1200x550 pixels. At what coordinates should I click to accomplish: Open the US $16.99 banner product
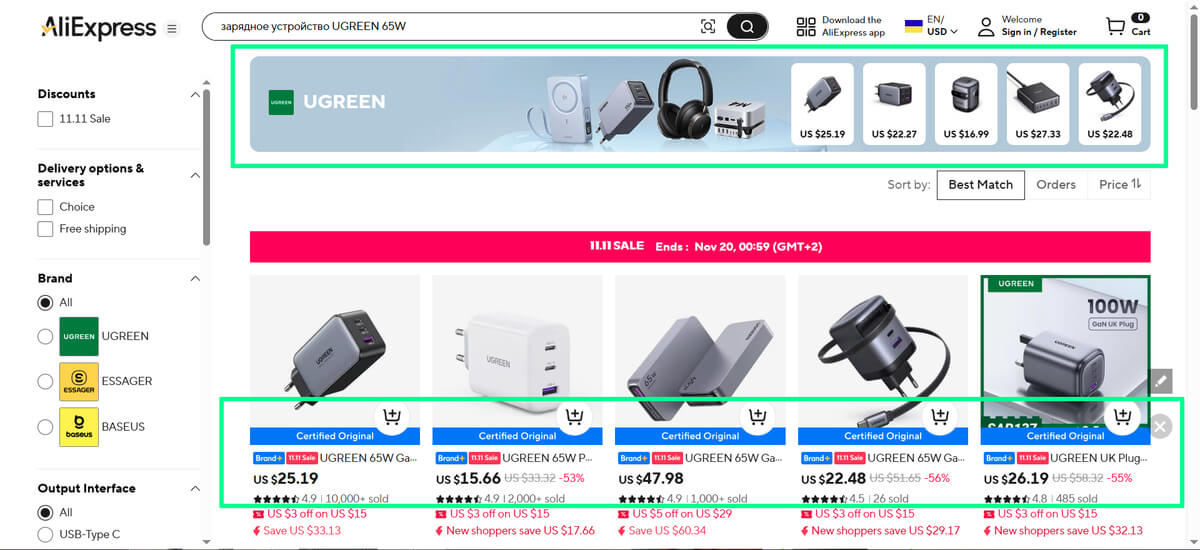click(x=966, y=103)
